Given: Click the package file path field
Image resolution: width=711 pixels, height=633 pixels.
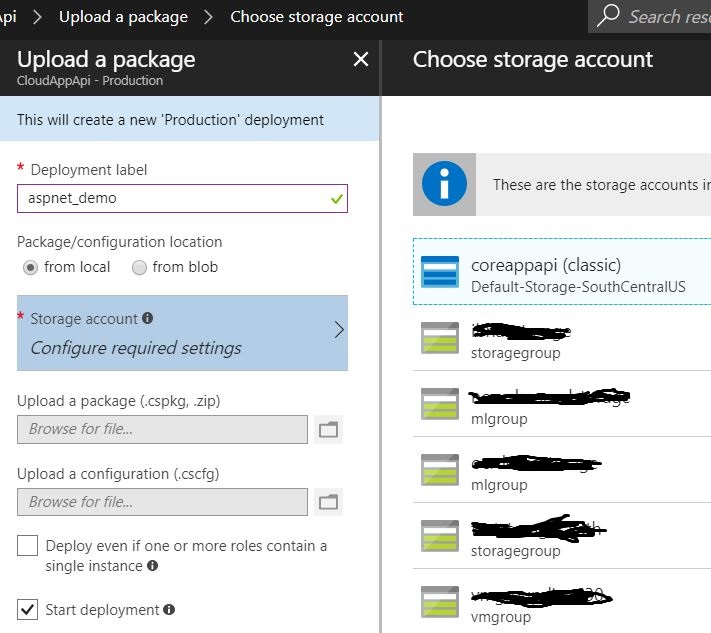Looking at the screenshot, I should click(x=162, y=429).
